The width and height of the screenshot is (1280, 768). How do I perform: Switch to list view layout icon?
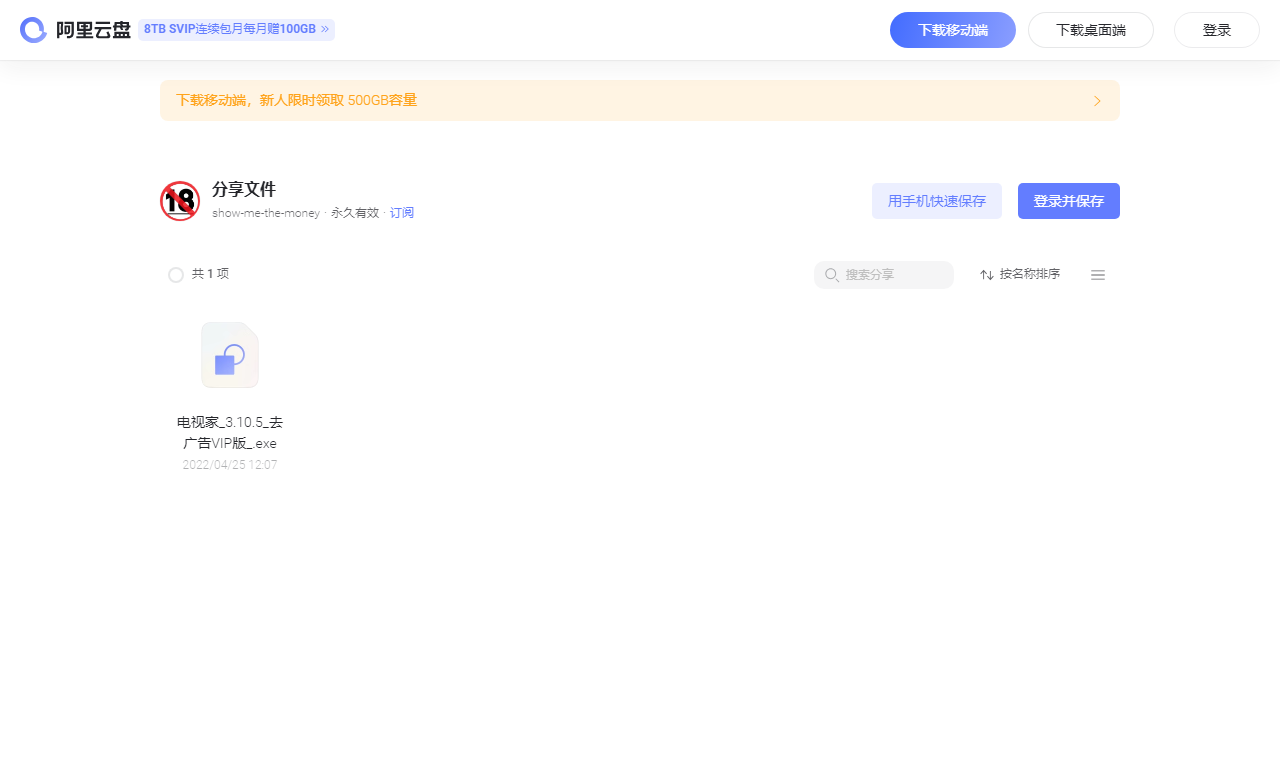[1098, 275]
